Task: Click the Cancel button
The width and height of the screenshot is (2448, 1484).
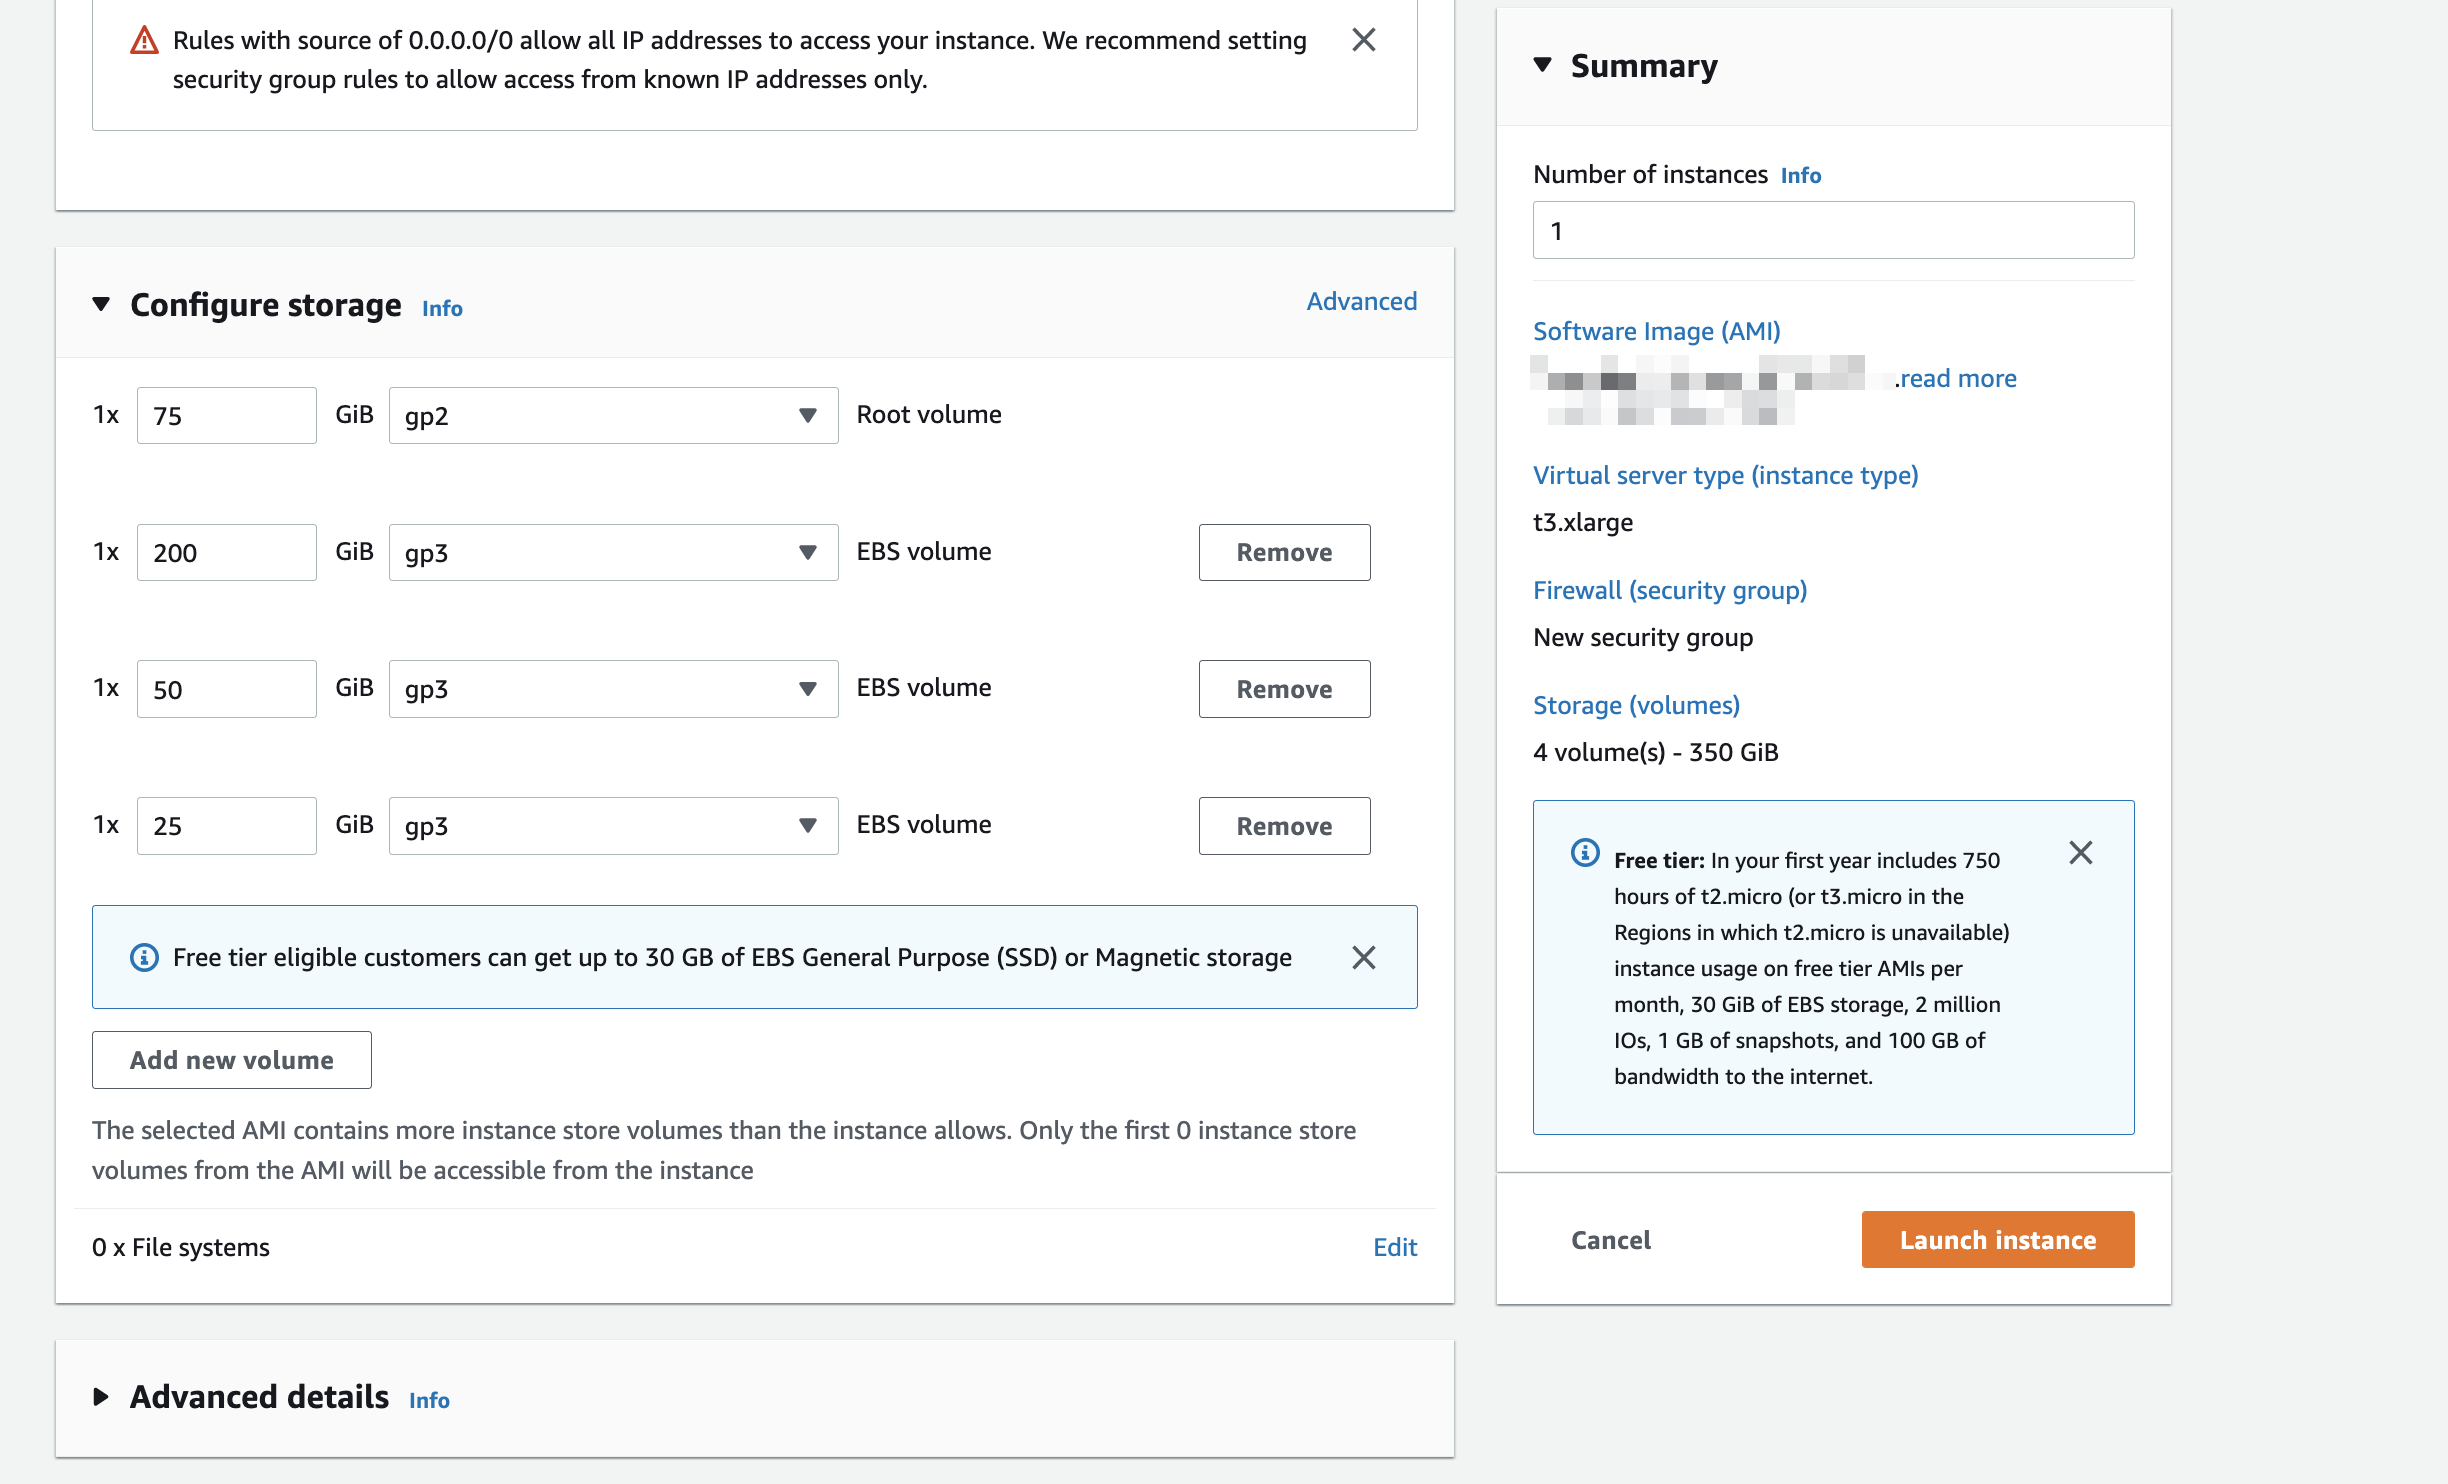Action: (x=1609, y=1239)
